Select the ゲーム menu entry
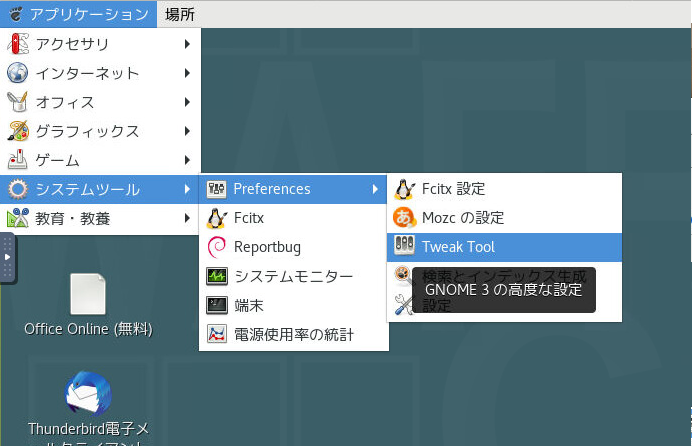The width and height of the screenshot is (692, 446). click(100, 160)
